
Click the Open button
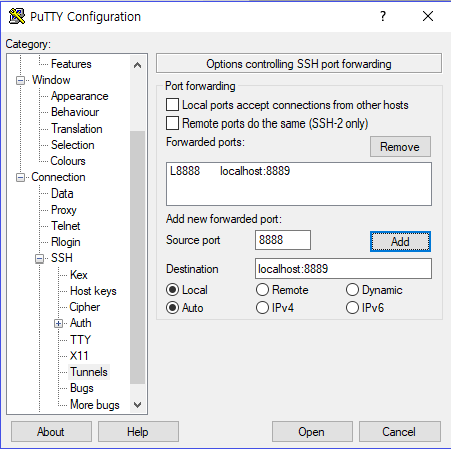pyautogui.click(x=312, y=432)
